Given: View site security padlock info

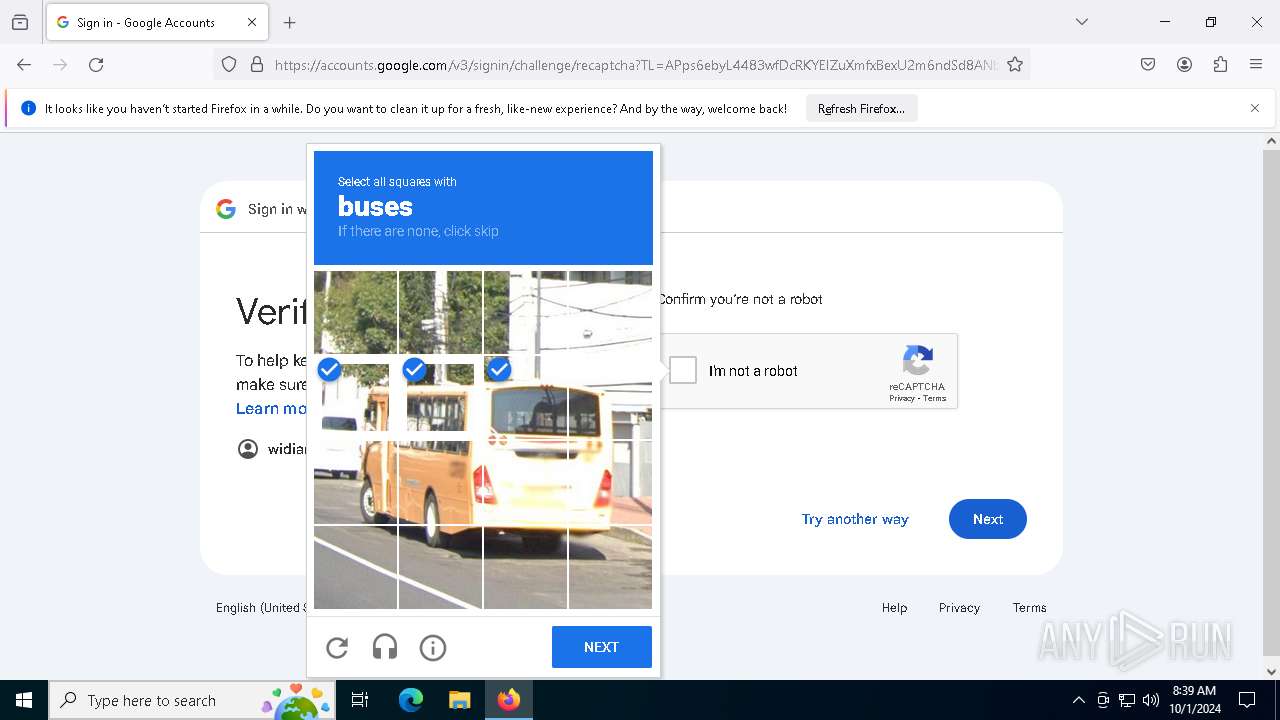Looking at the screenshot, I should [x=257, y=65].
